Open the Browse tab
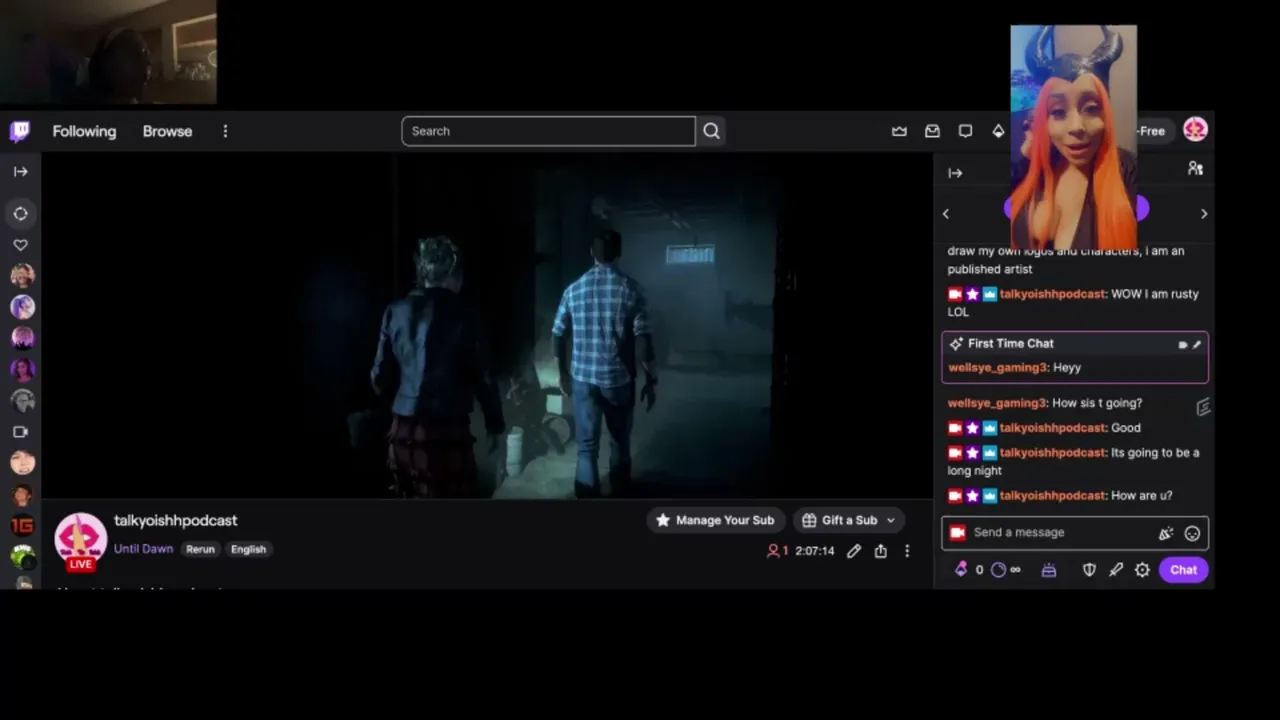1280x720 pixels. [167, 131]
